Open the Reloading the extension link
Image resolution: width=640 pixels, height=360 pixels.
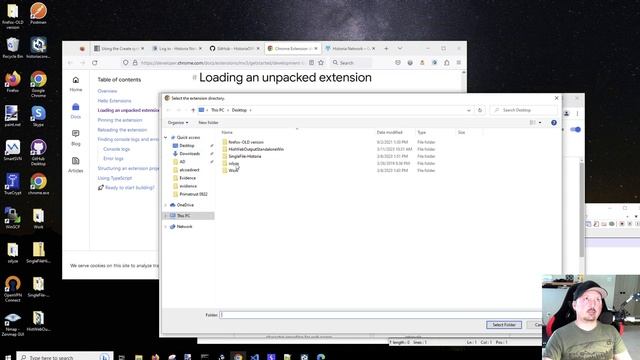point(122,130)
